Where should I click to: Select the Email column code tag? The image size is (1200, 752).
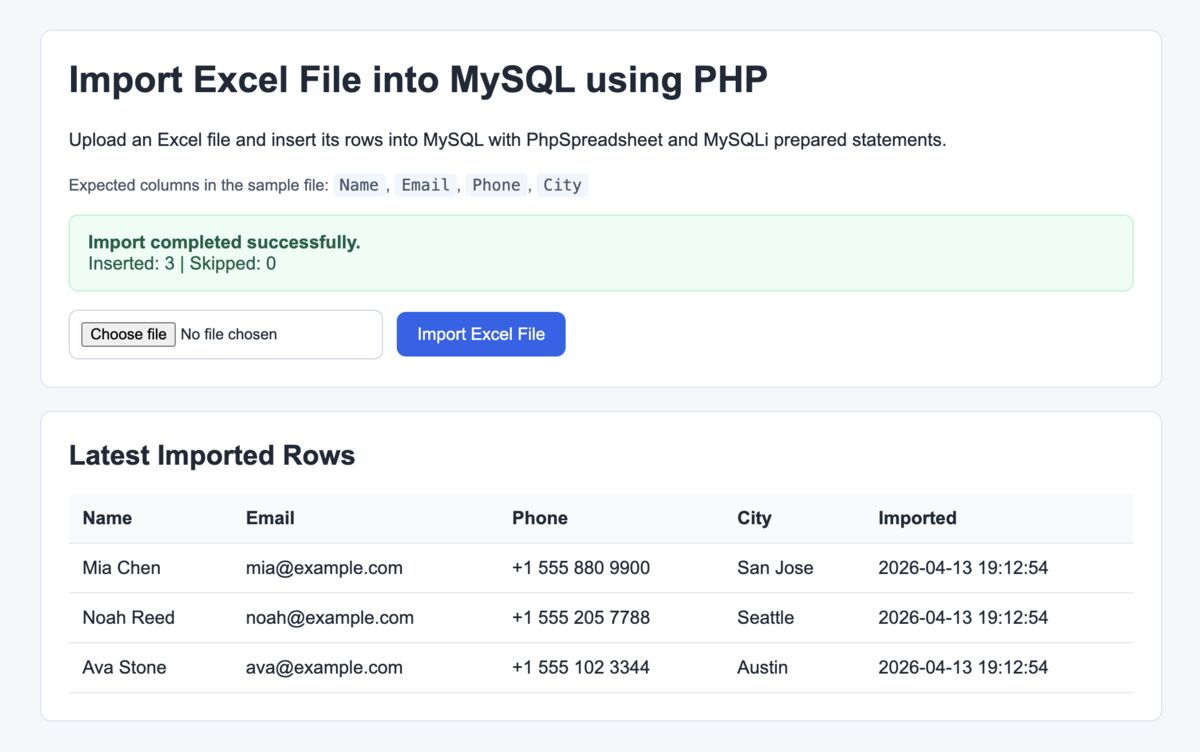tap(425, 185)
